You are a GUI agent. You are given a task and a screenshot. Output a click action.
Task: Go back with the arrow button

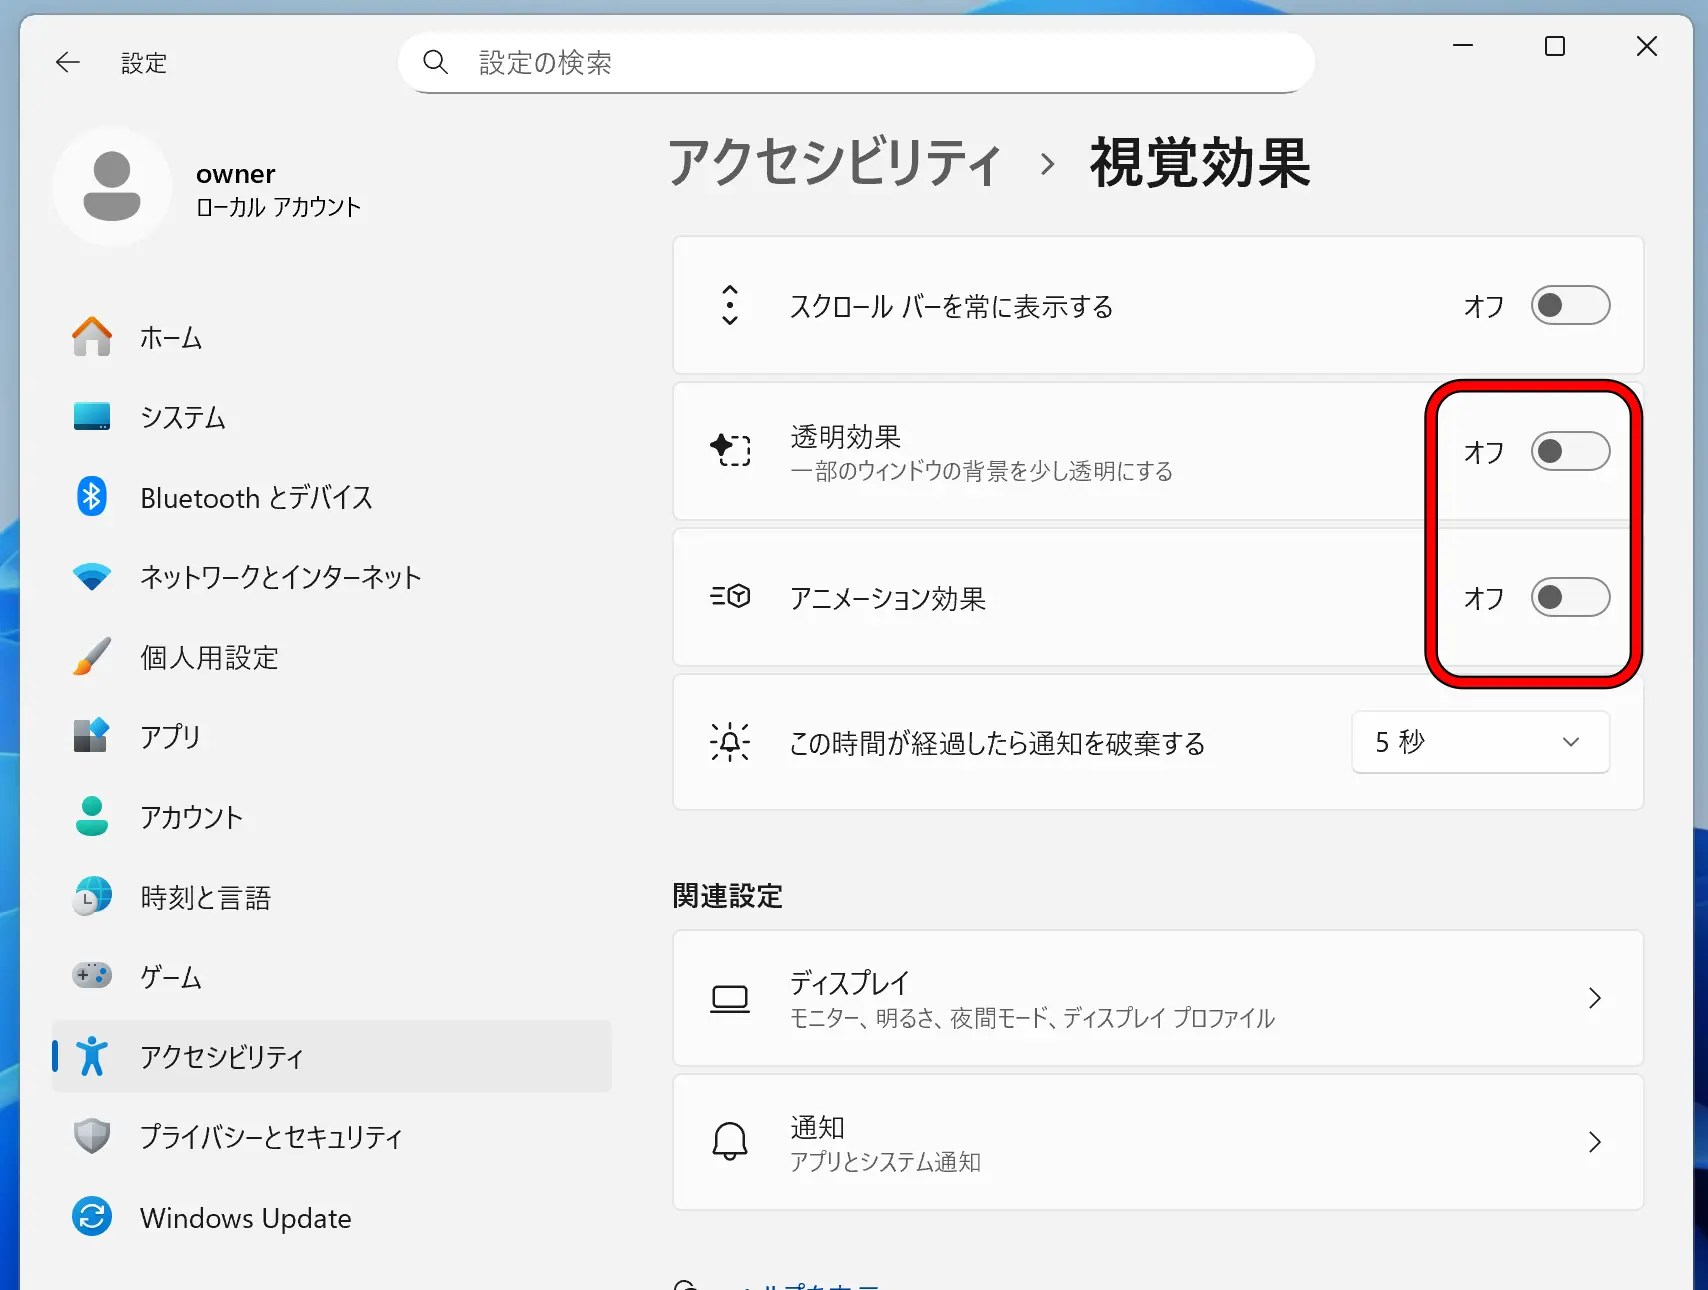(x=67, y=62)
